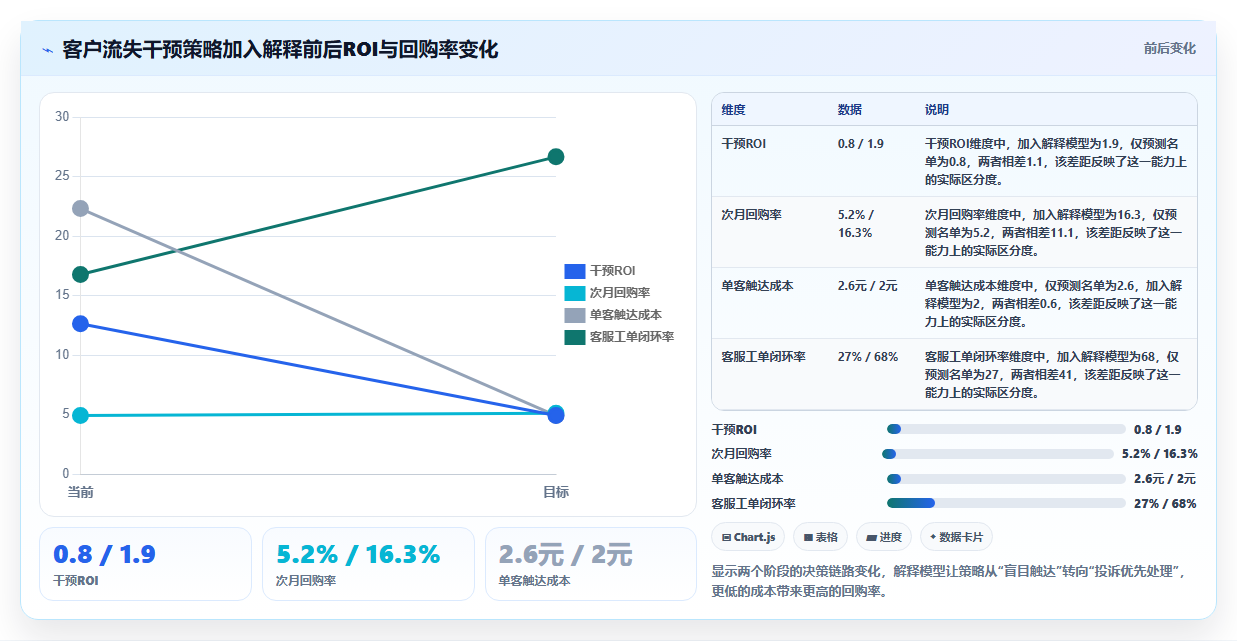Click the 次月回购率 progress bar
The image size is (1237, 641).
point(998,454)
